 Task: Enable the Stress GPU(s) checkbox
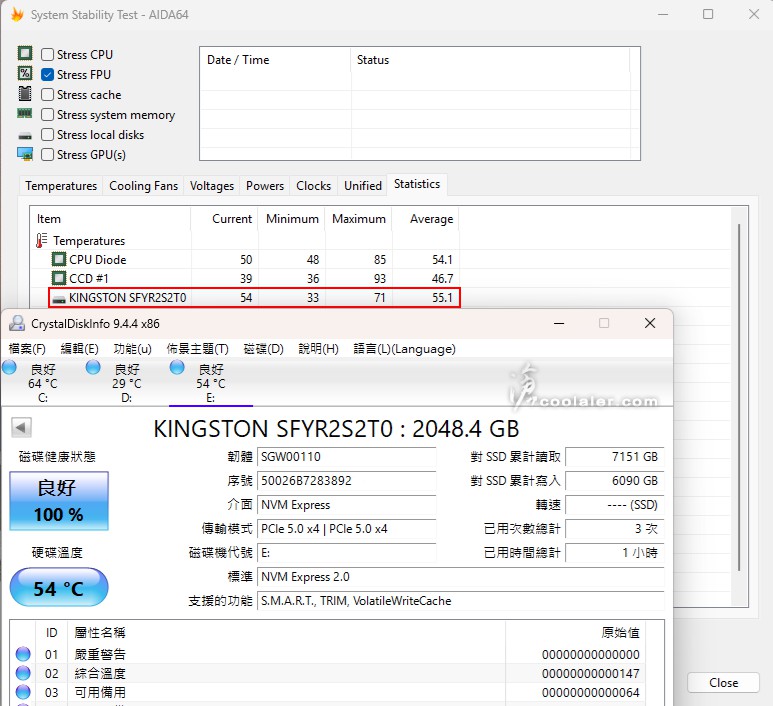[x=47, y=155]
